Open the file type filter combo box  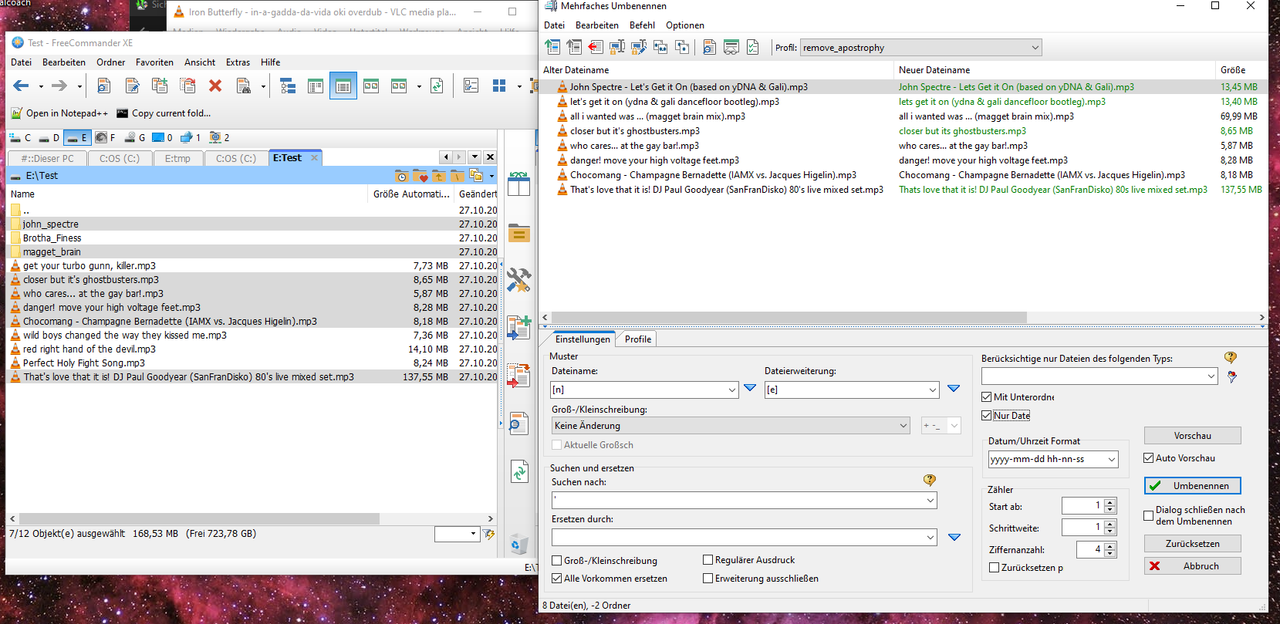(1099, 376)
